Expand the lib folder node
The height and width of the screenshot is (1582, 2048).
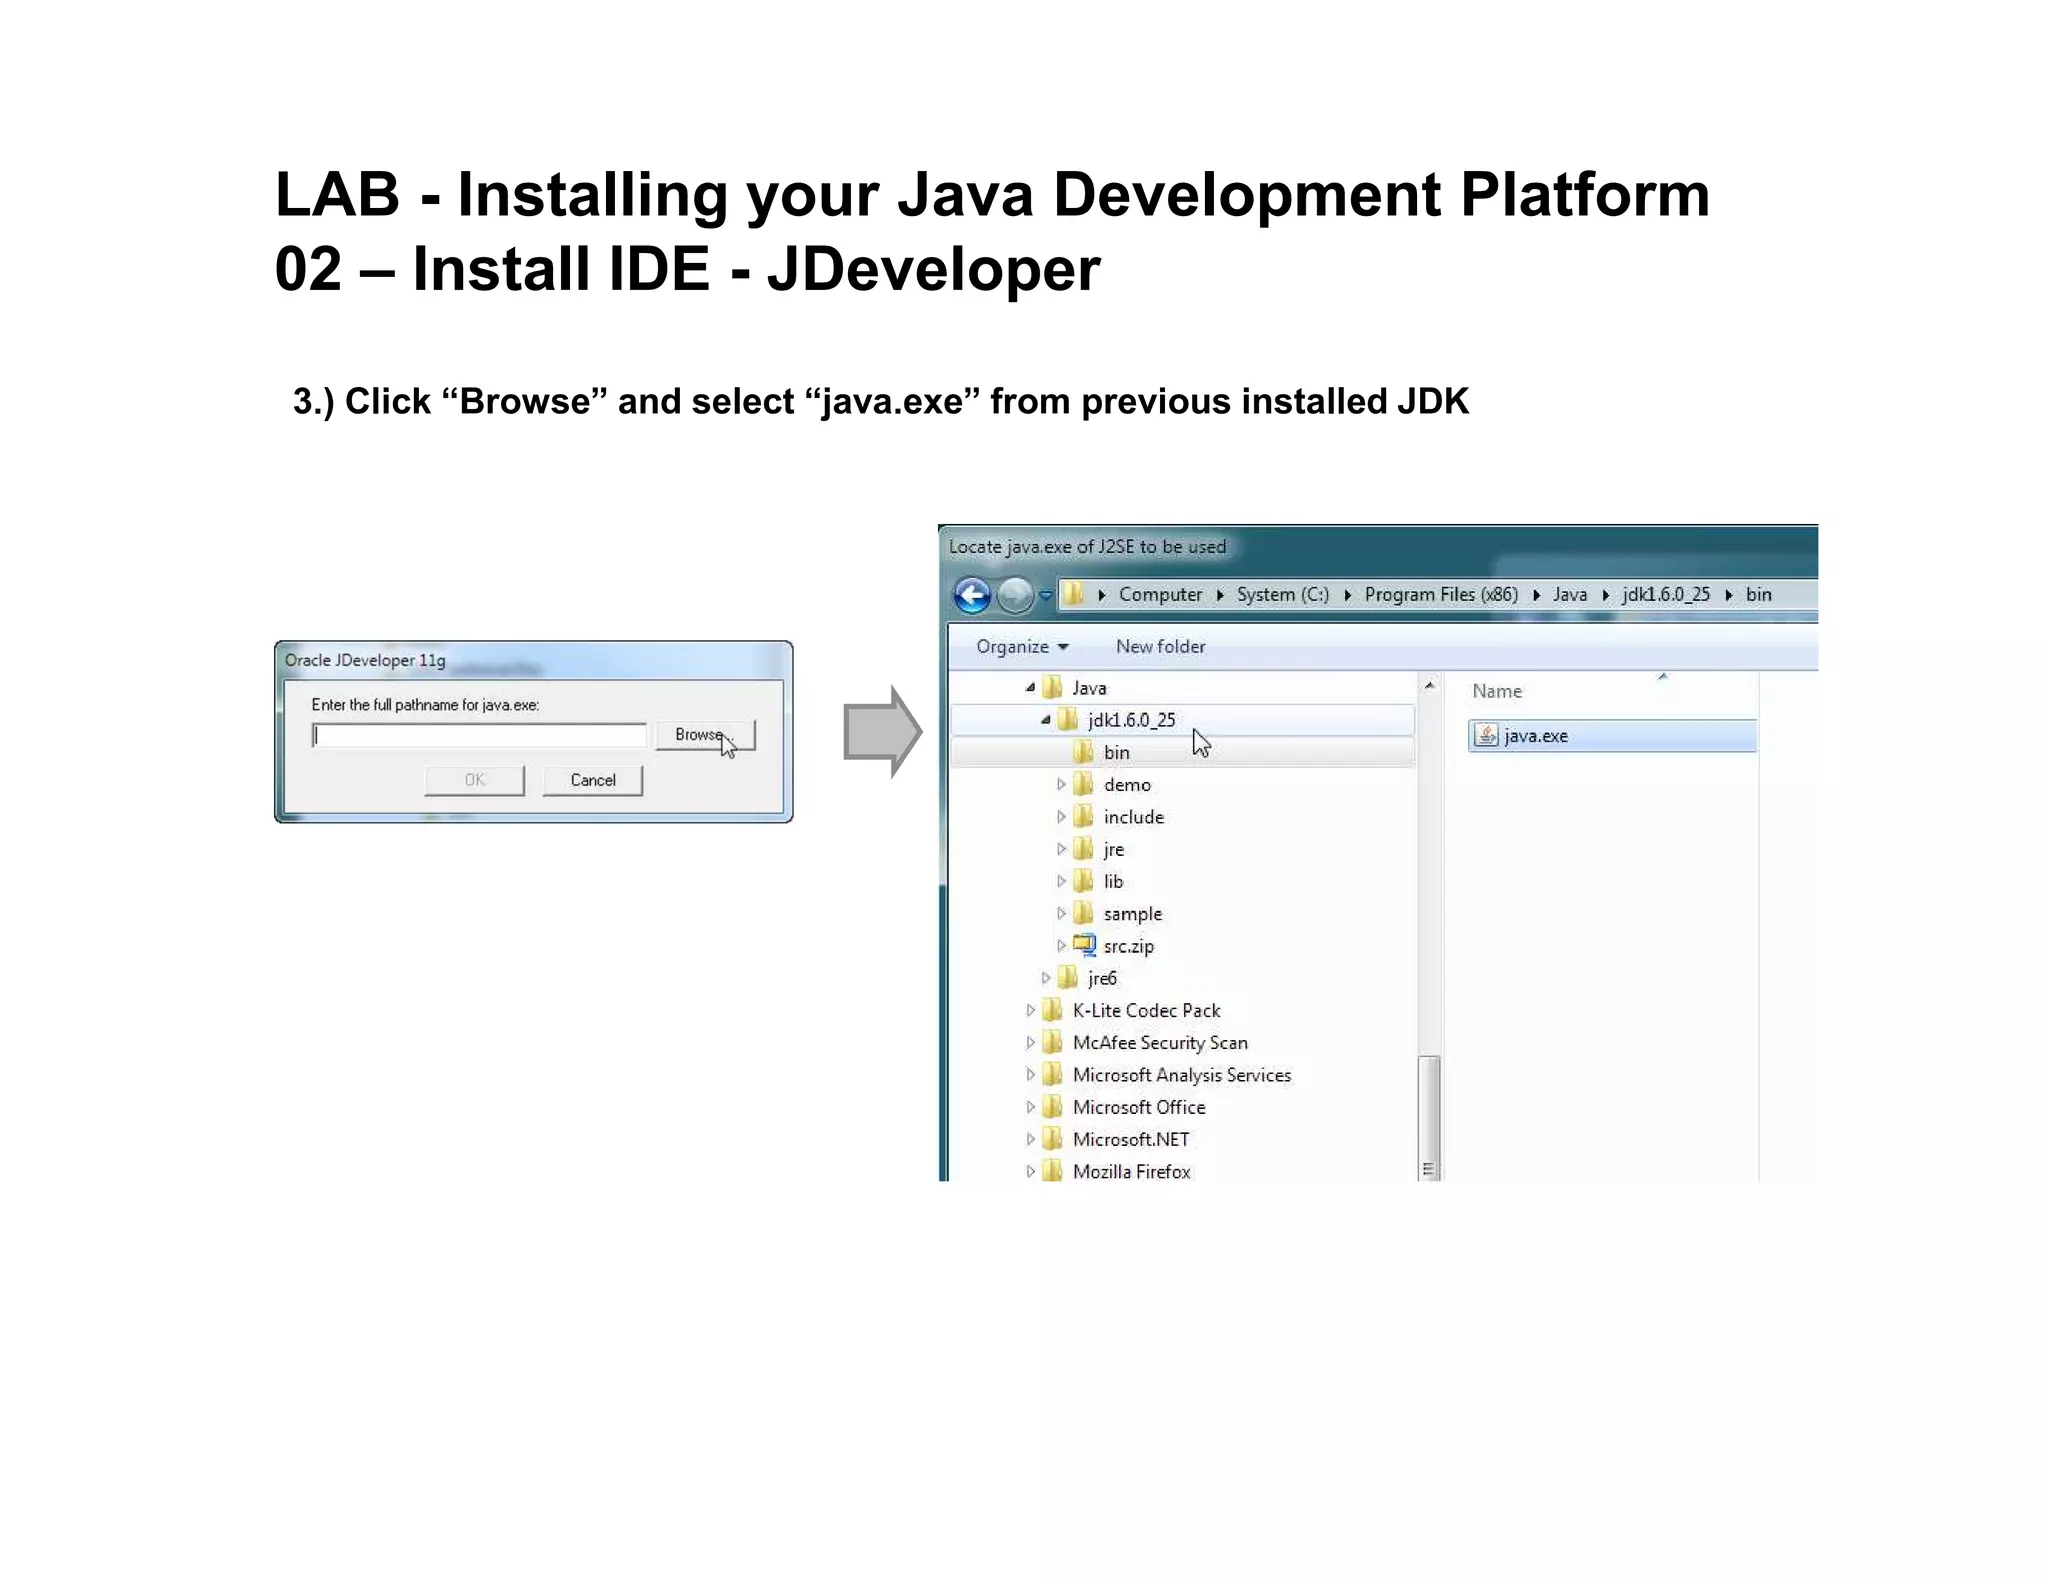coord(1061,881)
